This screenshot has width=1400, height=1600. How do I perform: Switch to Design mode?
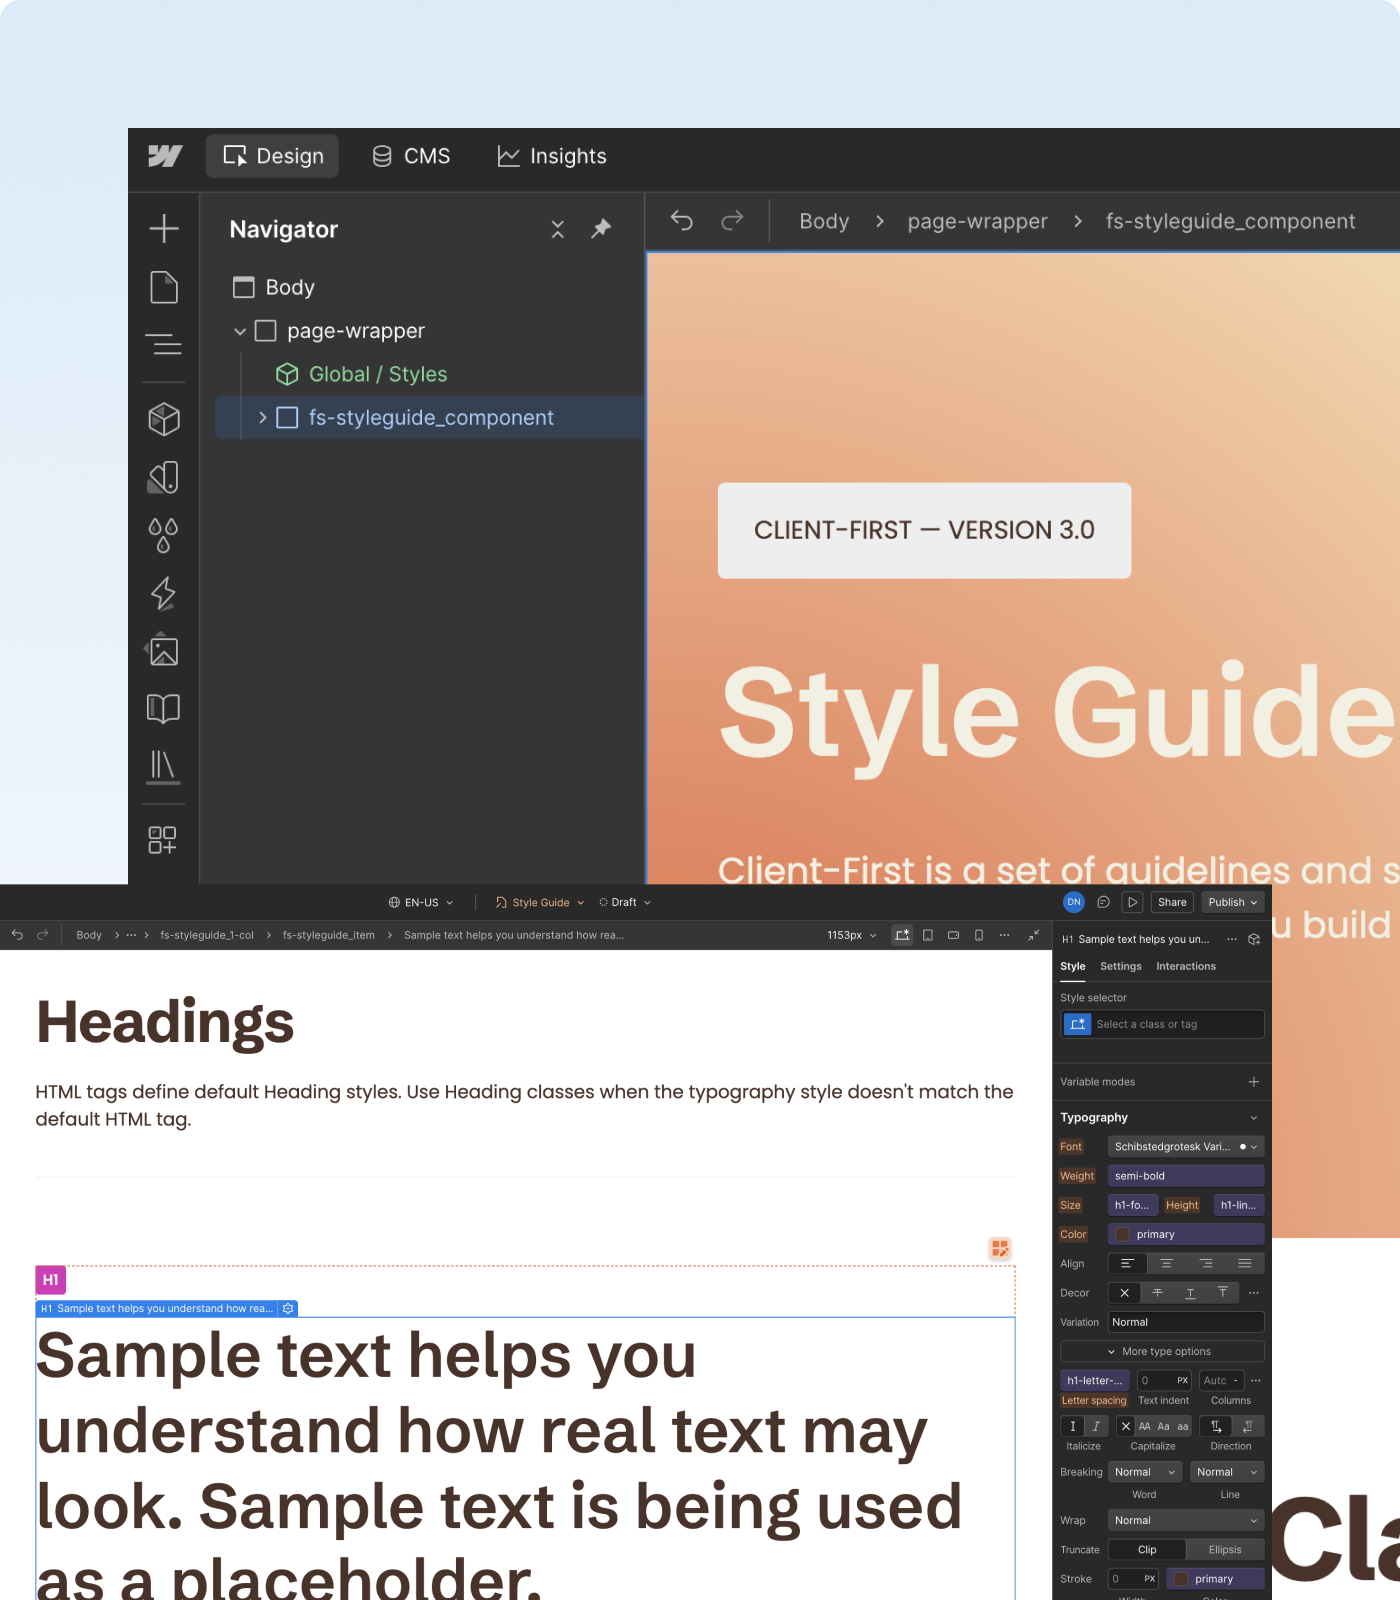[x=273, y=156]
